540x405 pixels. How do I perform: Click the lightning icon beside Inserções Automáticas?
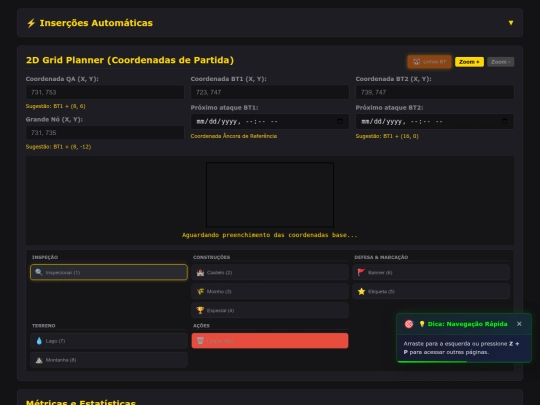[31, 23]
